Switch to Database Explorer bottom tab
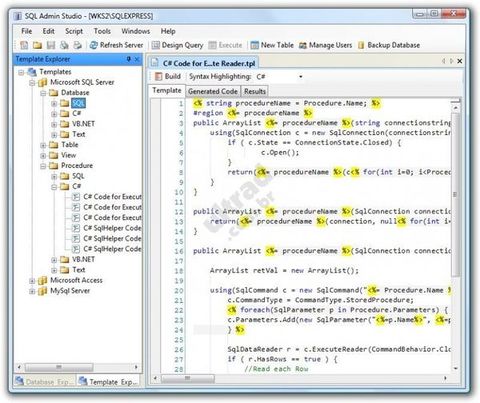Image resolution: width=480 pixels, height=403 pixels. (44, 382)
